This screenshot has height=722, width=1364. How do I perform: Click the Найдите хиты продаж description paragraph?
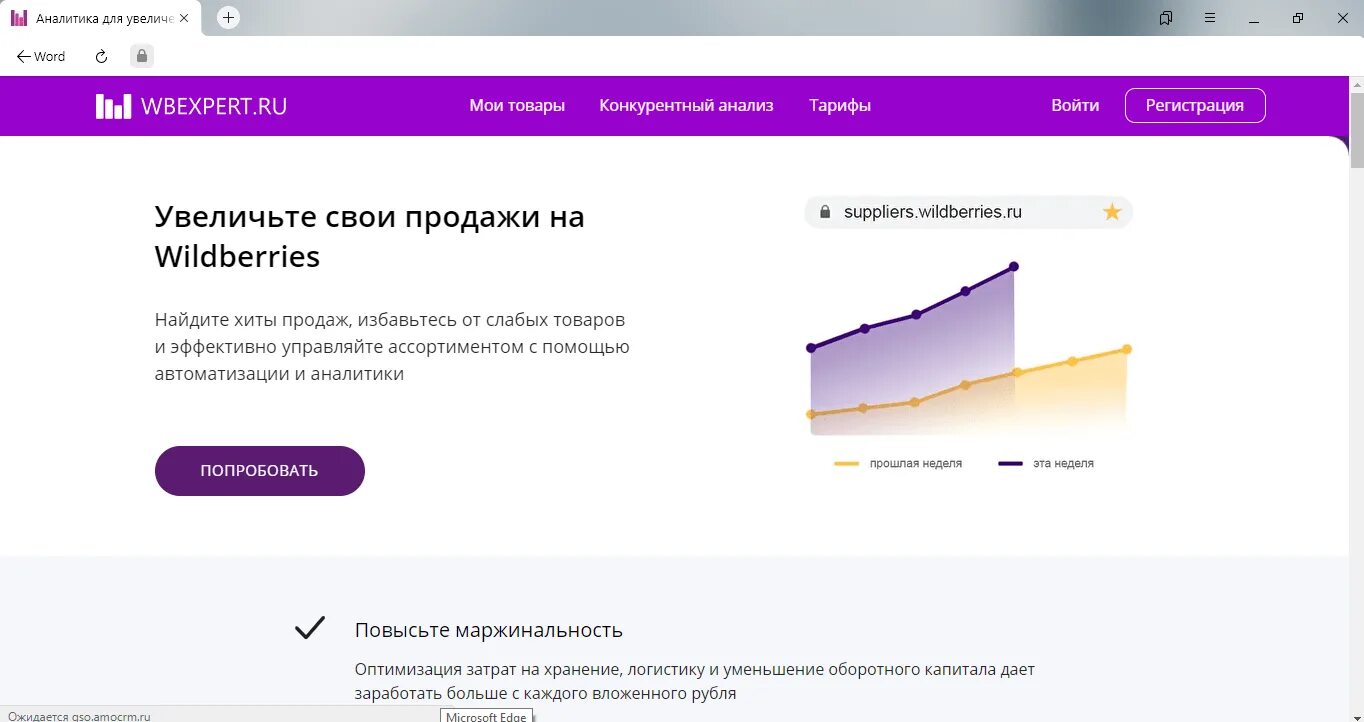coord(392,347)
